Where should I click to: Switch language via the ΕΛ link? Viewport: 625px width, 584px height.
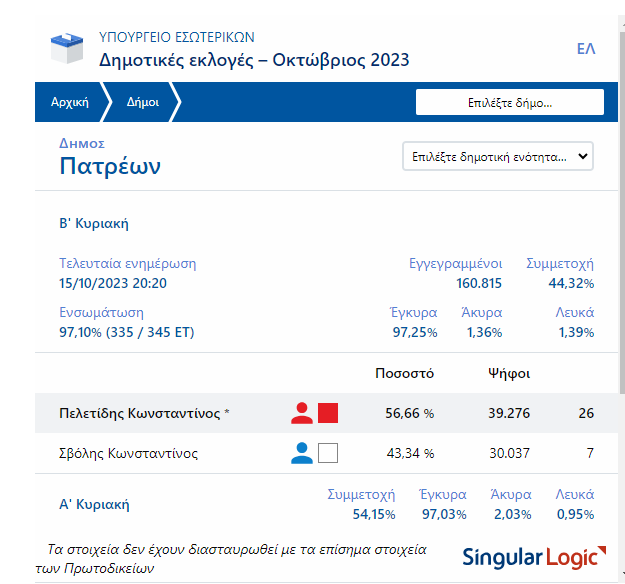click(x=586, y=49)
